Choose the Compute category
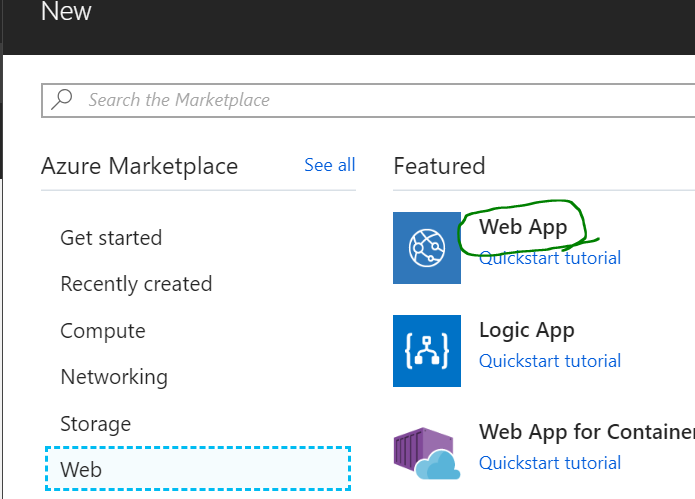 click(x=103, y=331)
